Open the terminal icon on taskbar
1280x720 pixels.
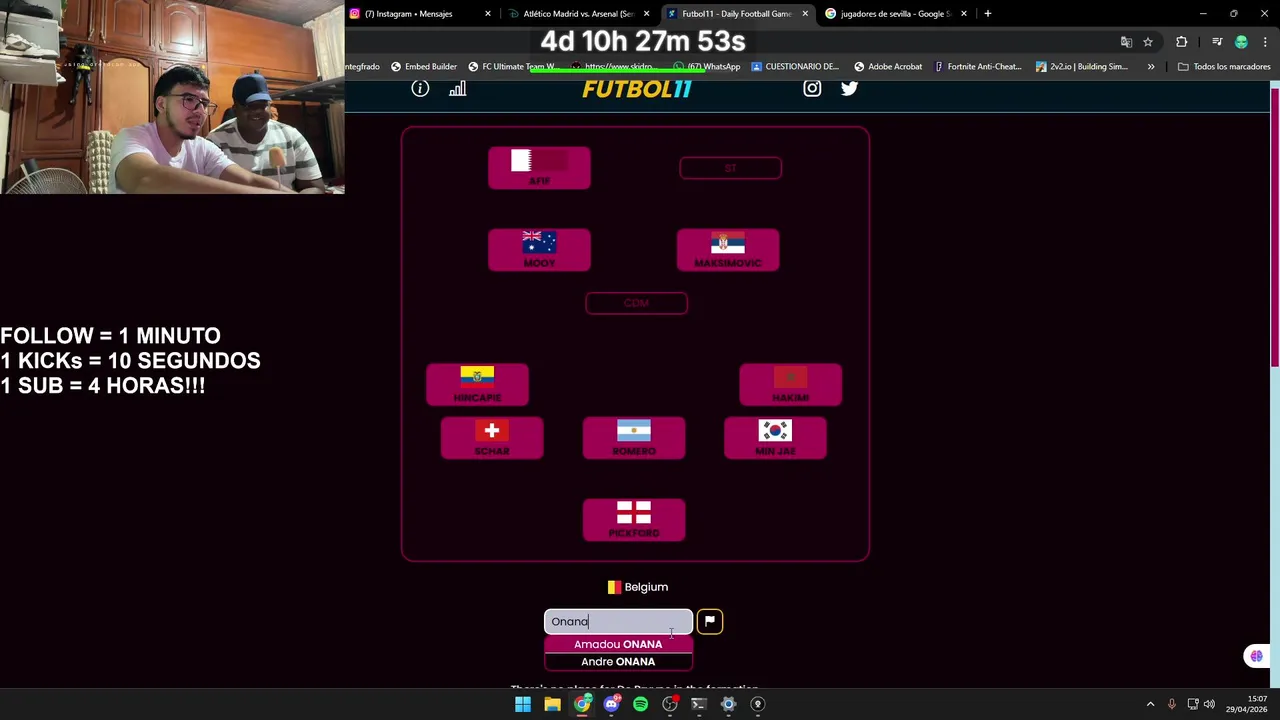(x=699, y=704)
